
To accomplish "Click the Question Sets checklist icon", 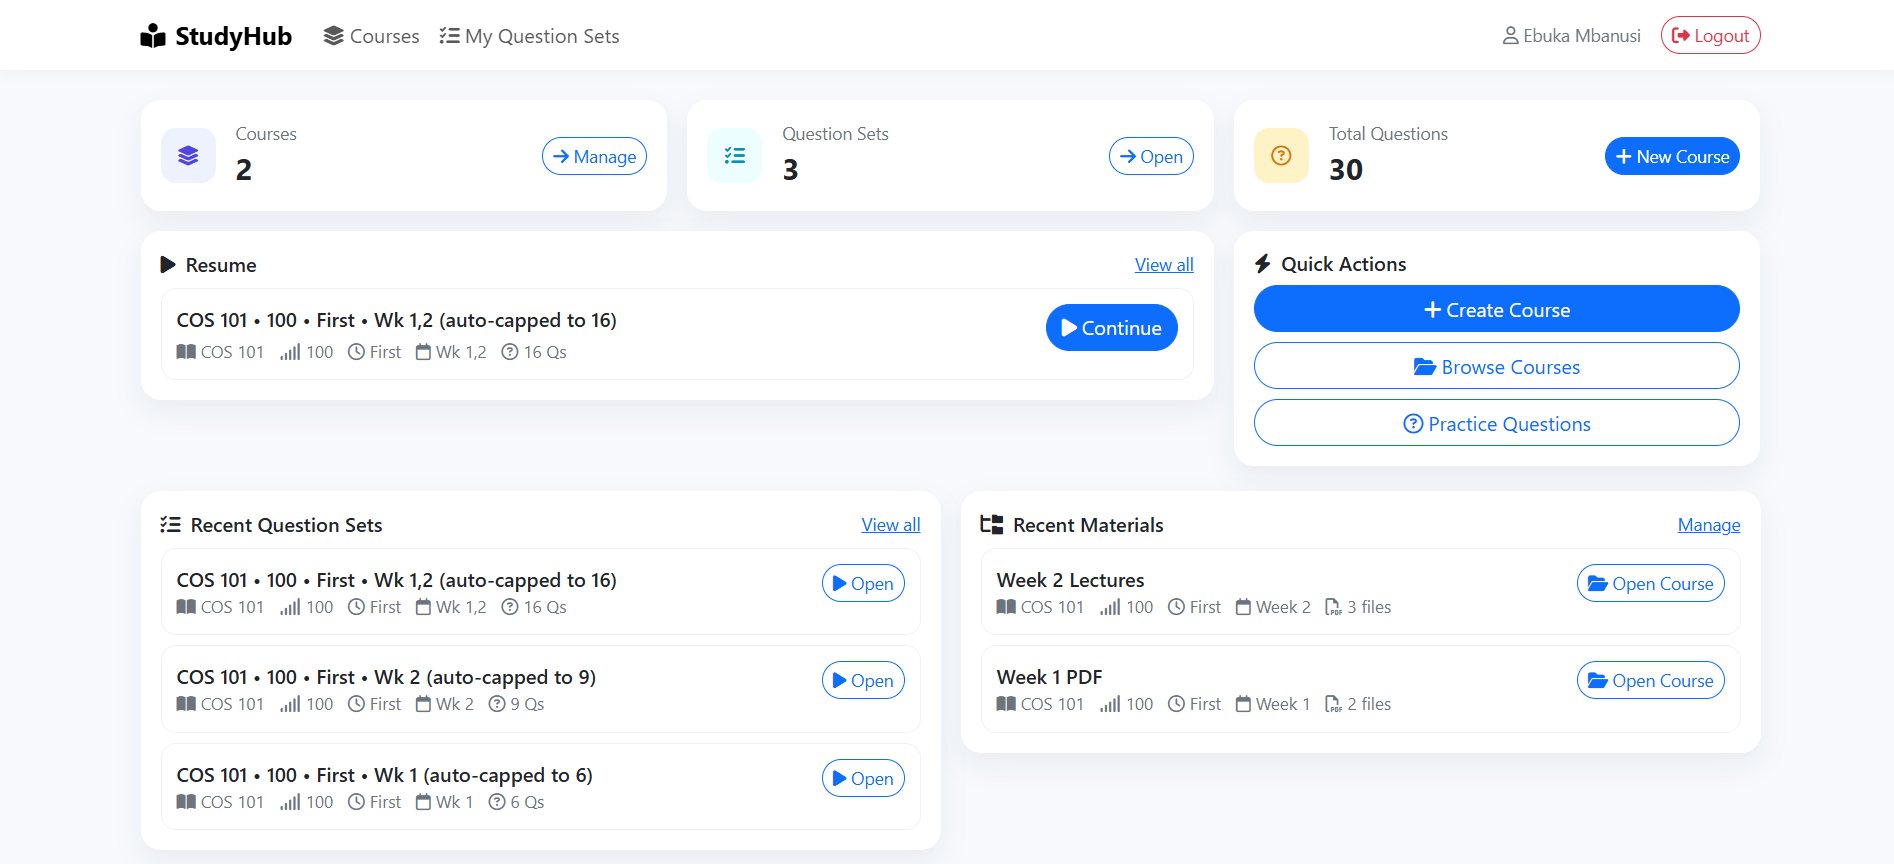I will (x=735, y=155).
